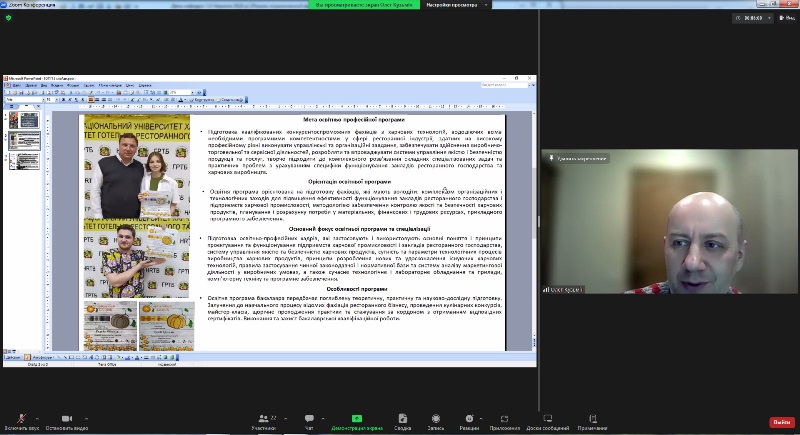Open Настройки просмотра view options dropdown
The height and width of the screenshot is (435, 800).
(x=454, y=4)
